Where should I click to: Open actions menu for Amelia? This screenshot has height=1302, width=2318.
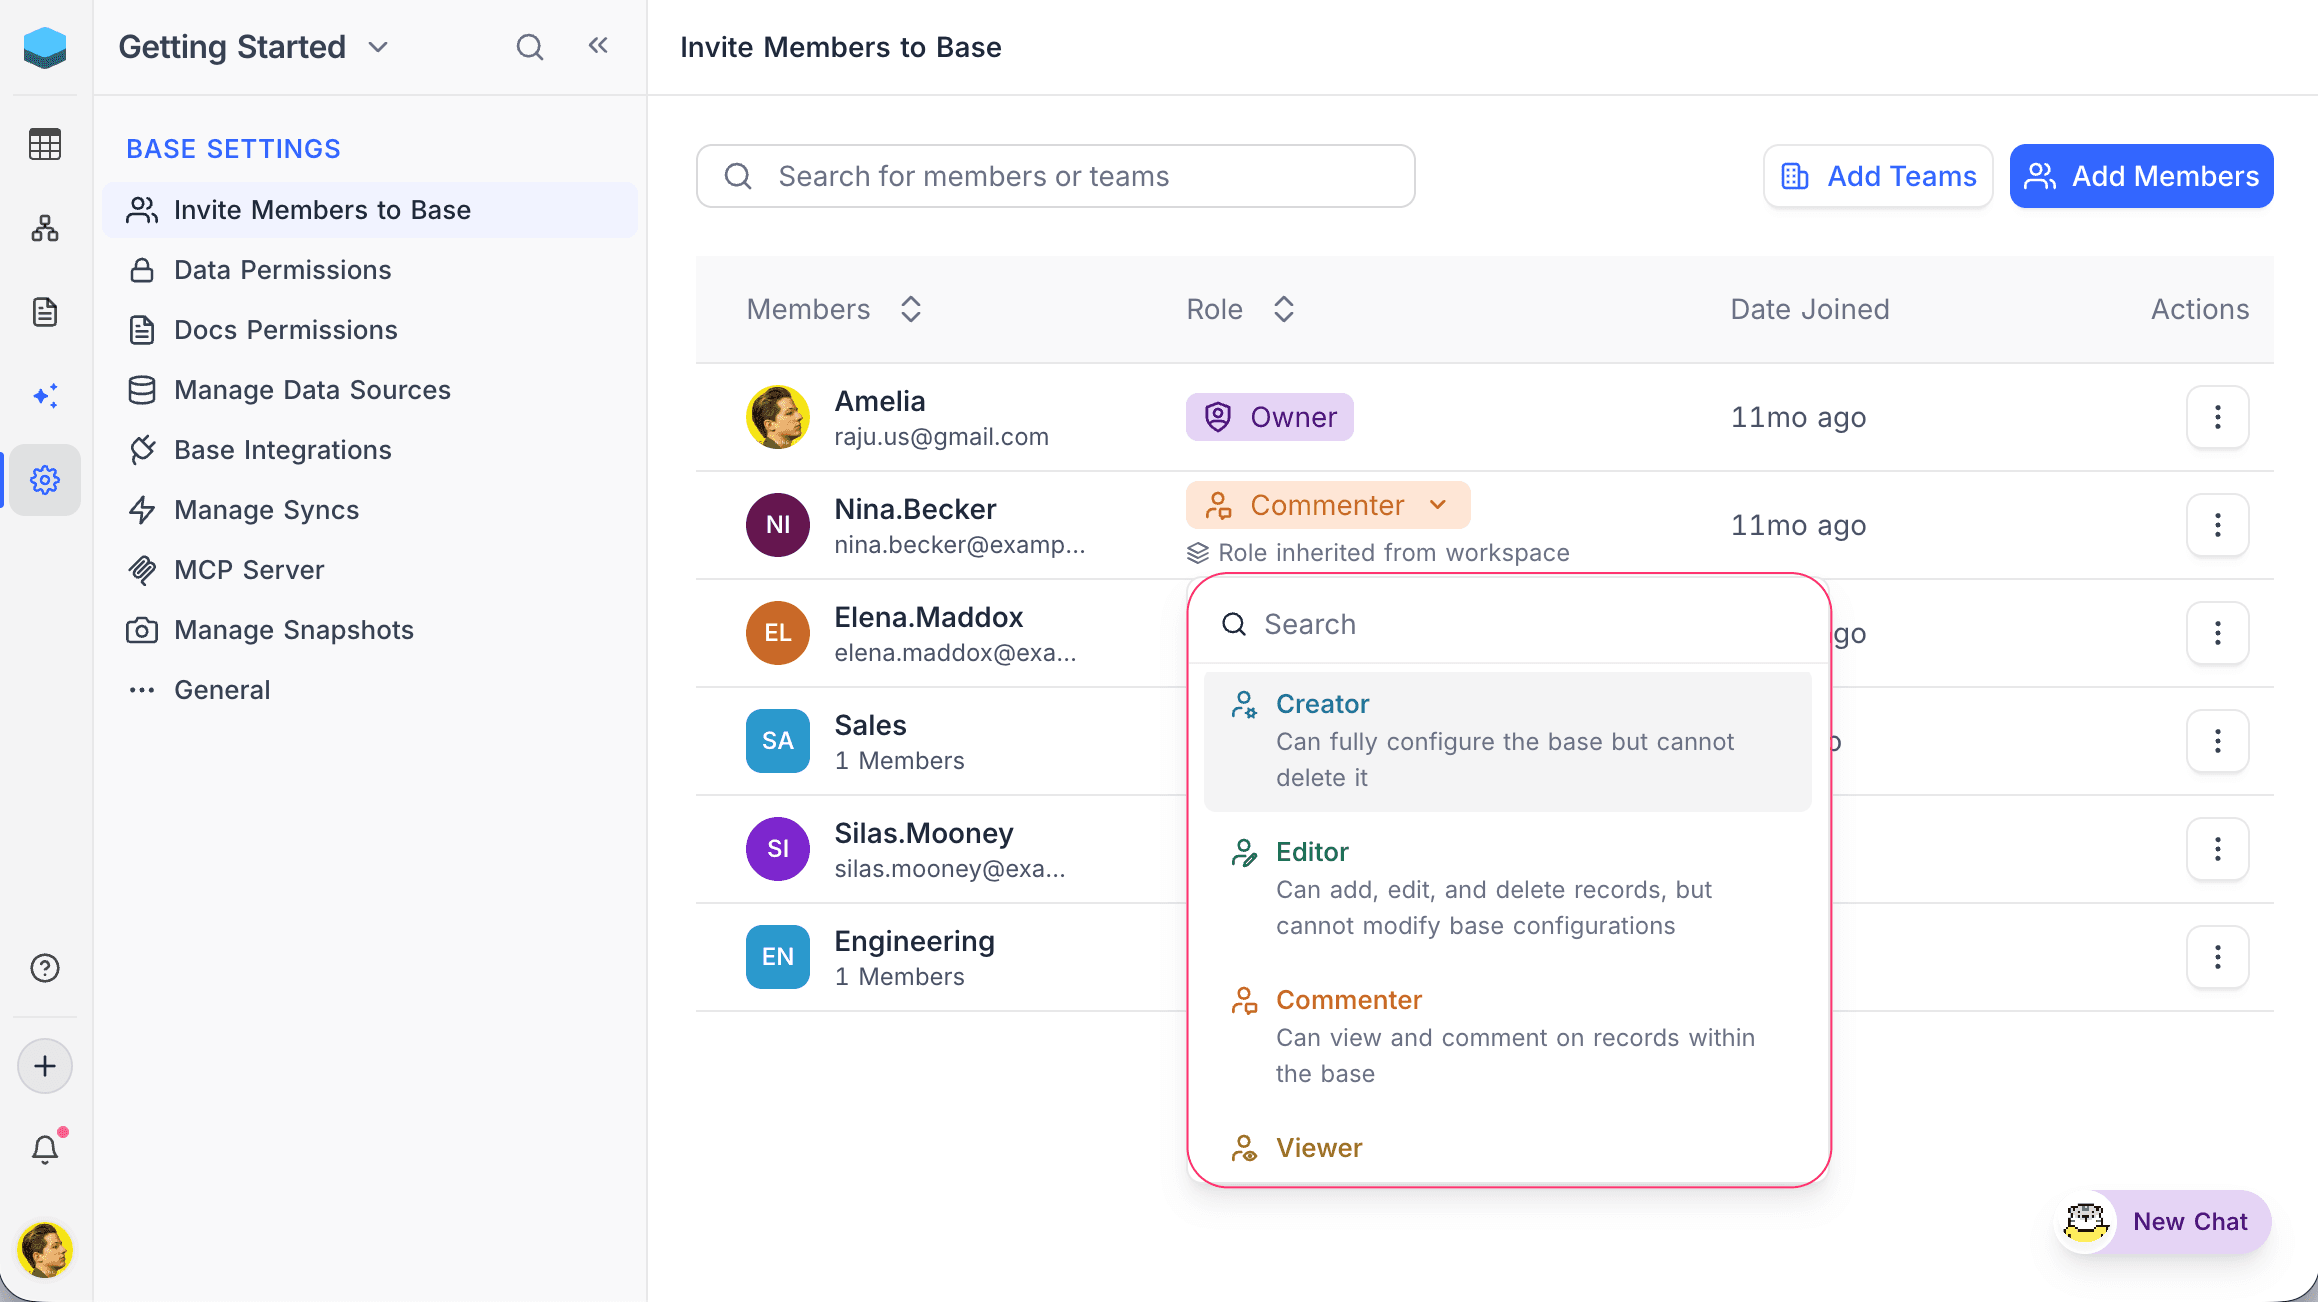point(2217,417)
